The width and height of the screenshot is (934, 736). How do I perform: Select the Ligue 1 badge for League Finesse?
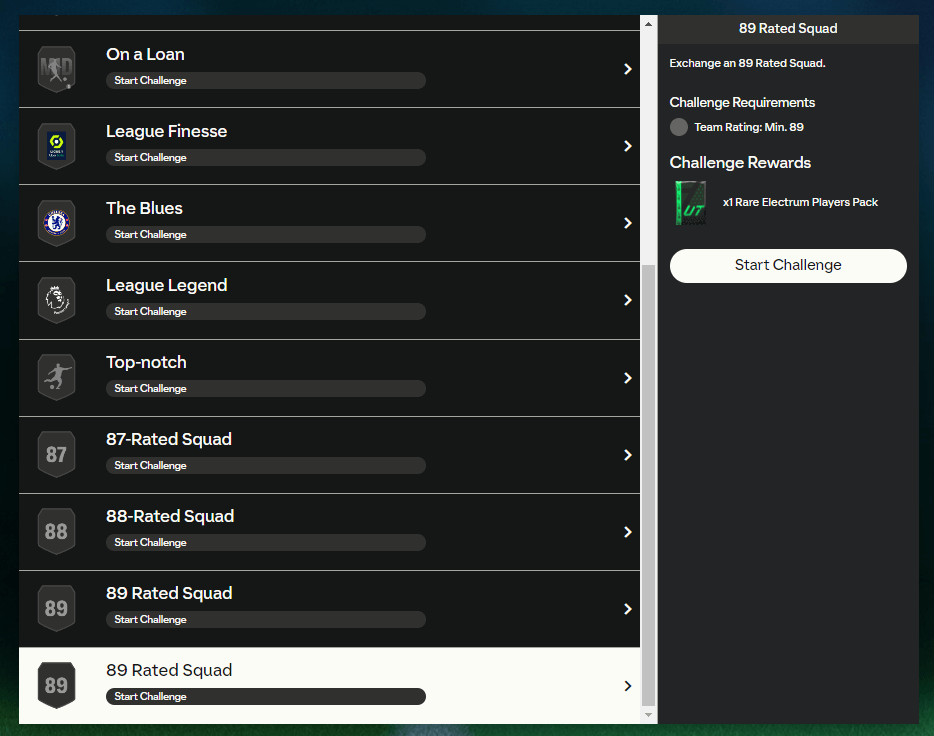56,146
